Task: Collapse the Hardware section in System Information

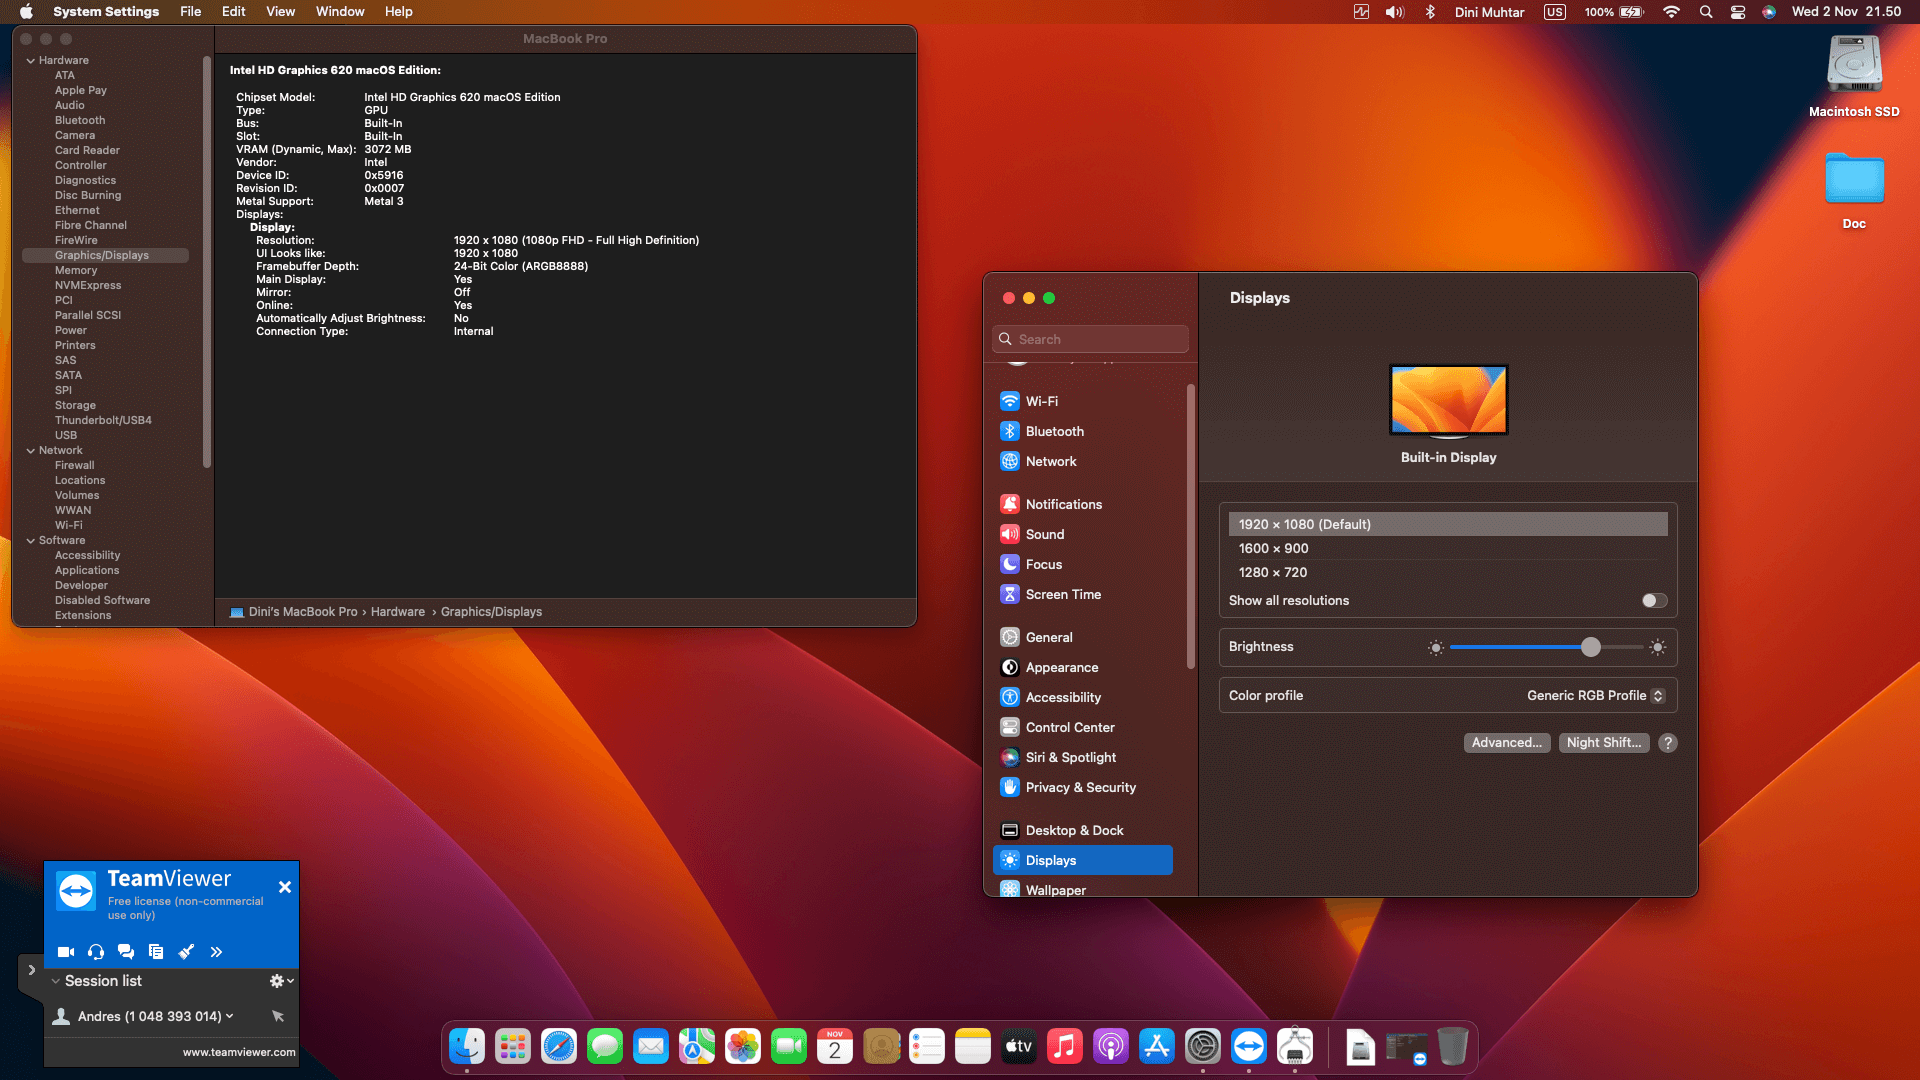Action: (31, 60)
